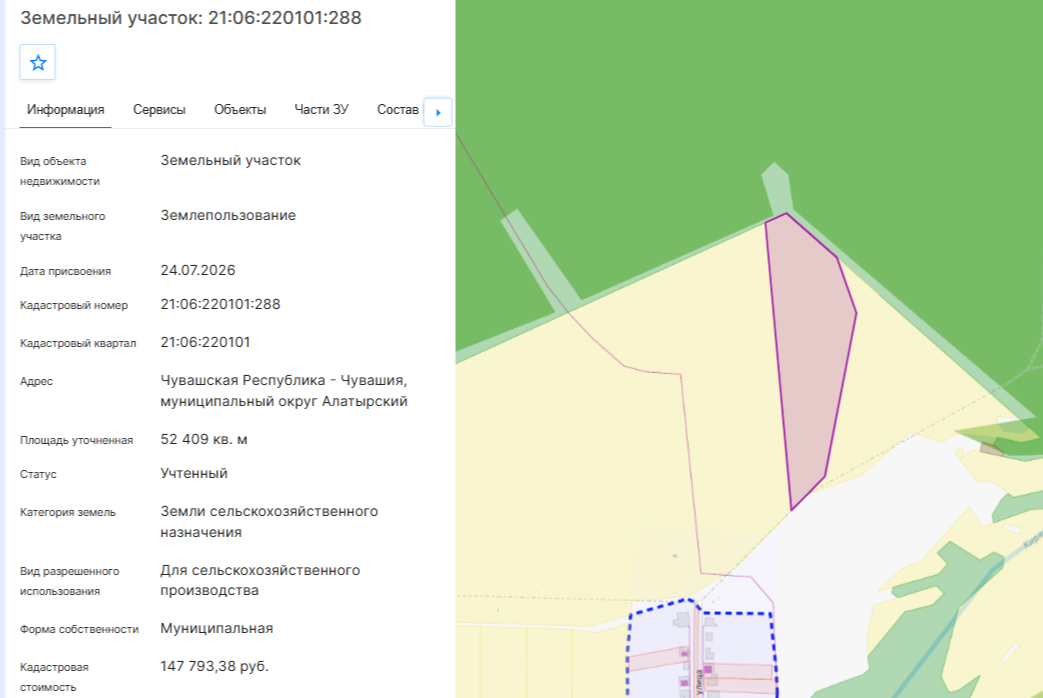The height and width of the screenshot is (698, 1043).
Task: Click the cadastral number value 21:06:220101:288
Action: coord(220,304)
